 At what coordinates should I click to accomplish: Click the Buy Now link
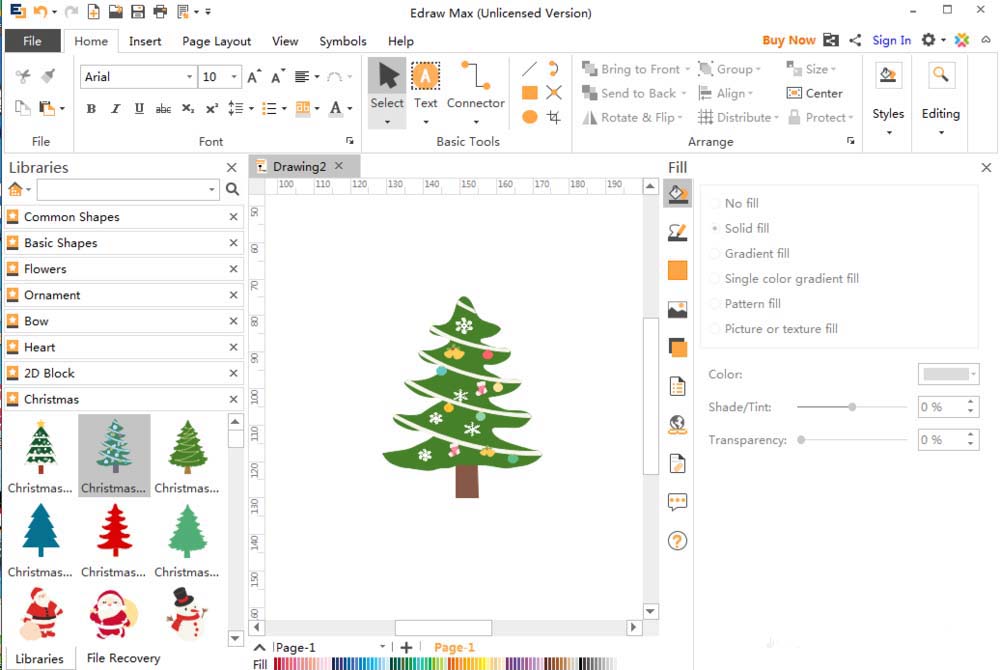point(788,40)
